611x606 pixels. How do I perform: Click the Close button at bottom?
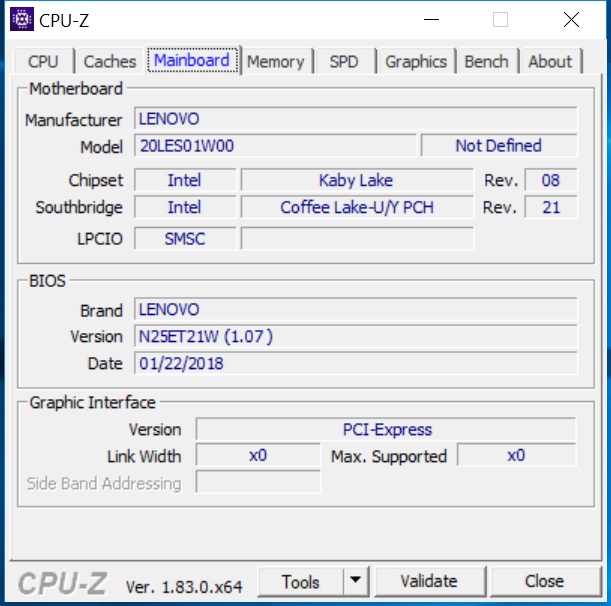pyautogui.click(x=544, y=582)
